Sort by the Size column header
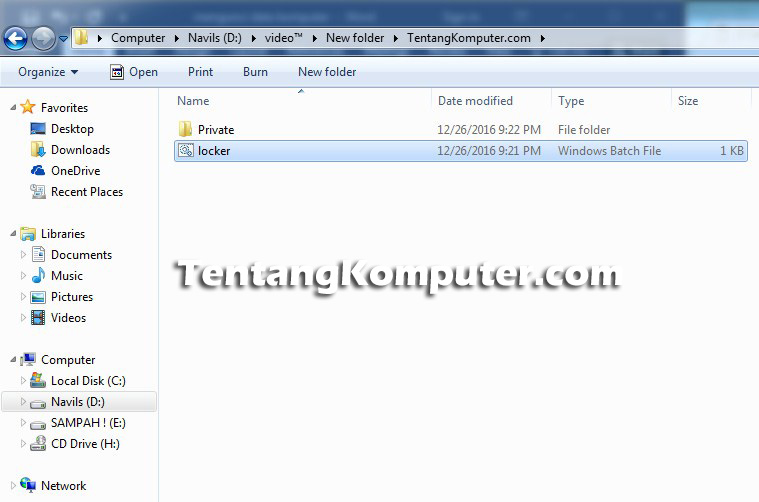The width and height of the screenshot is (759, 502). point(688,101)
